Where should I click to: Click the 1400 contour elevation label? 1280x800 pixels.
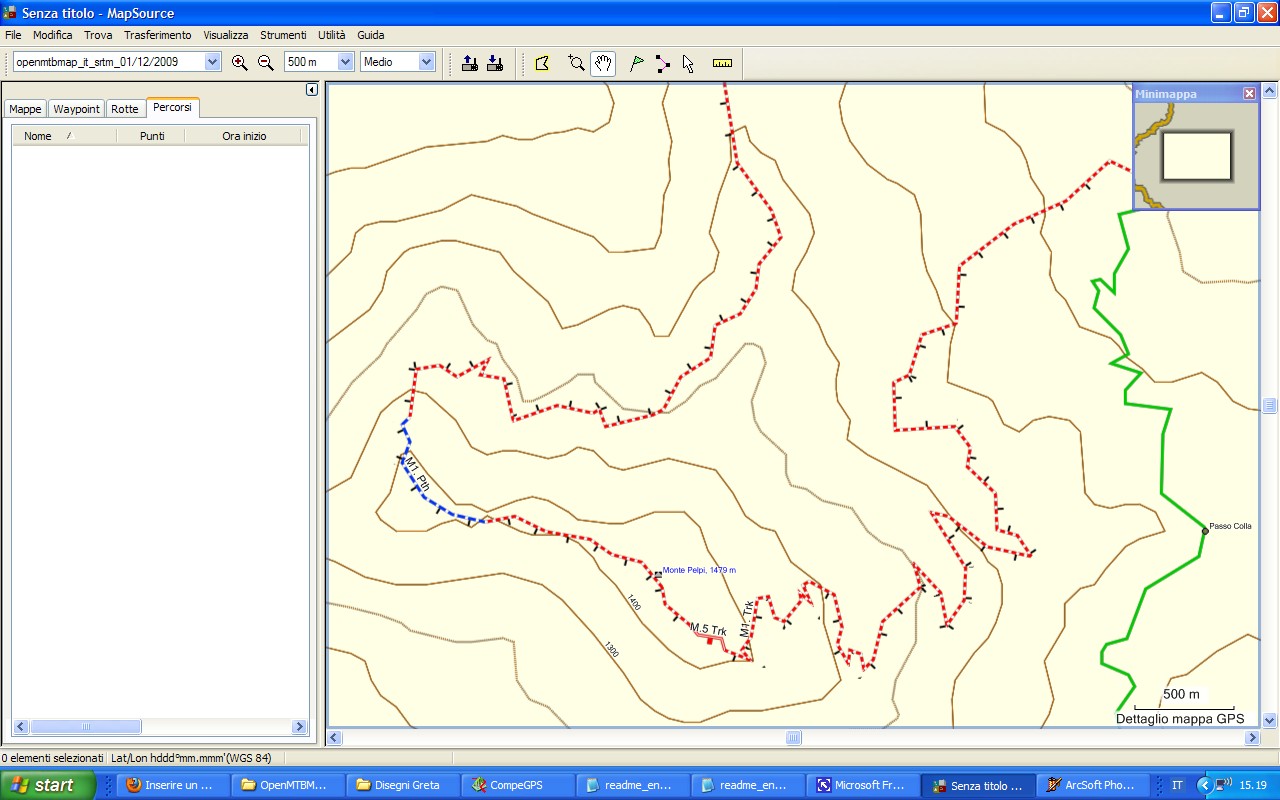point(633,602)
